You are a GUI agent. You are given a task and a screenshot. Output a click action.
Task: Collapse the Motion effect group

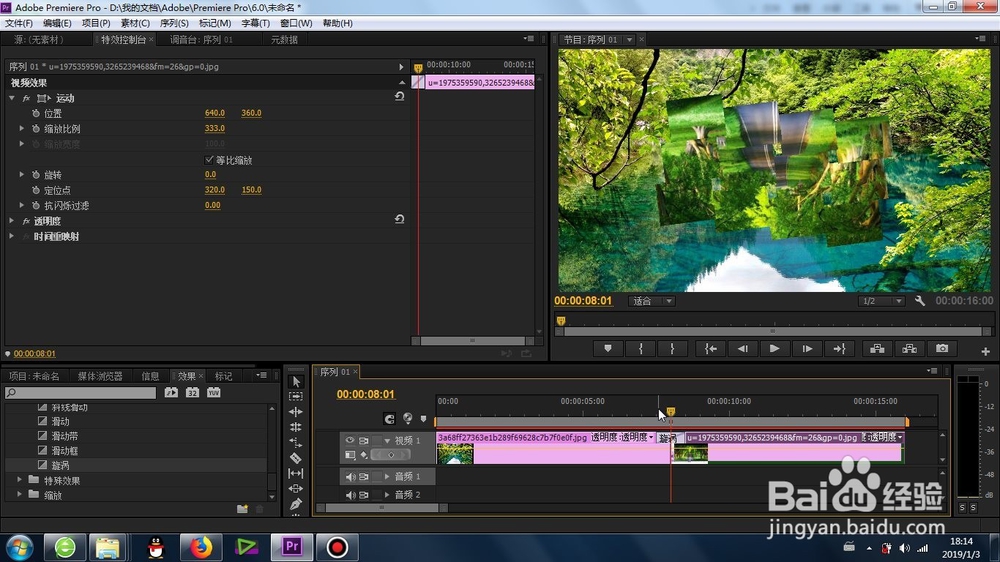(11, 98)
